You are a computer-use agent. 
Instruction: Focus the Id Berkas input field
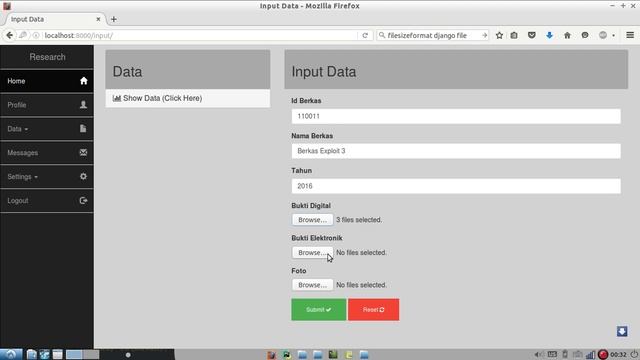456,116
